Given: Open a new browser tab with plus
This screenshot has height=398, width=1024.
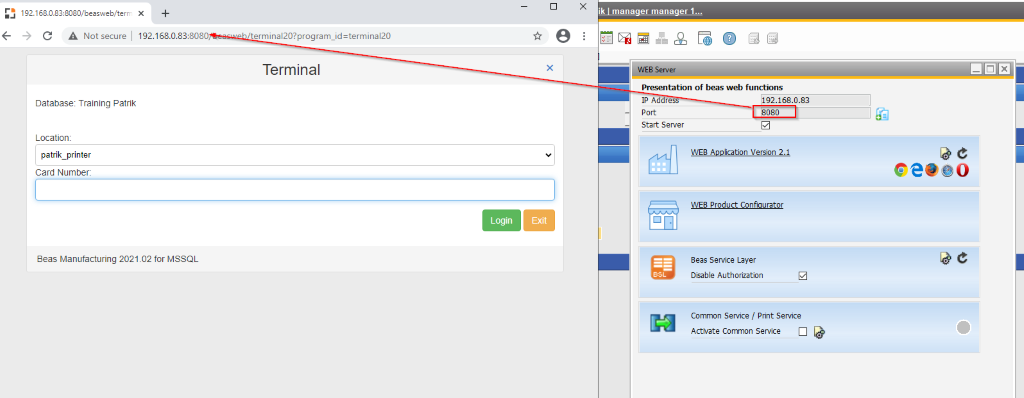Looking at the screenshot, I should 165,13.
